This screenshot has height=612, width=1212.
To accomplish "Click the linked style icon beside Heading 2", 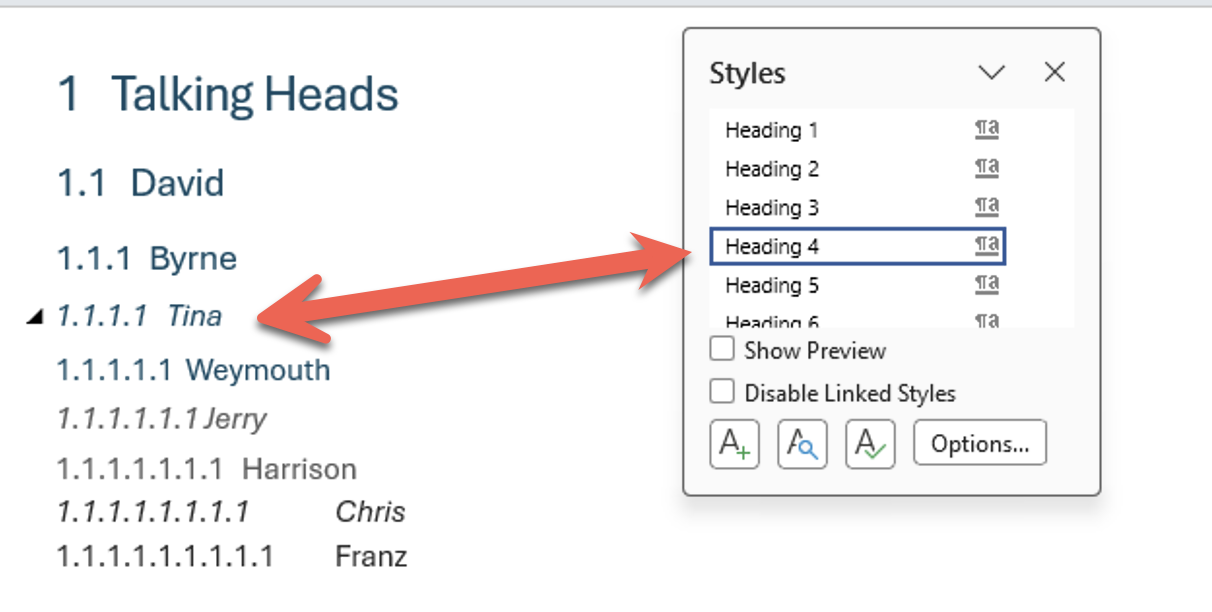I will click(987, 169).
